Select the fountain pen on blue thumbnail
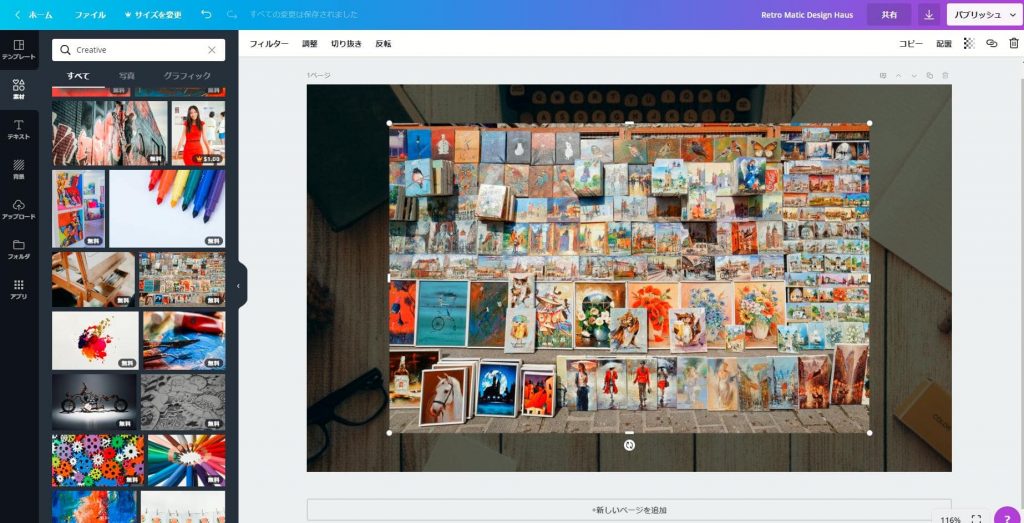Screen dimensions: 1024x523 coord(184,340)
